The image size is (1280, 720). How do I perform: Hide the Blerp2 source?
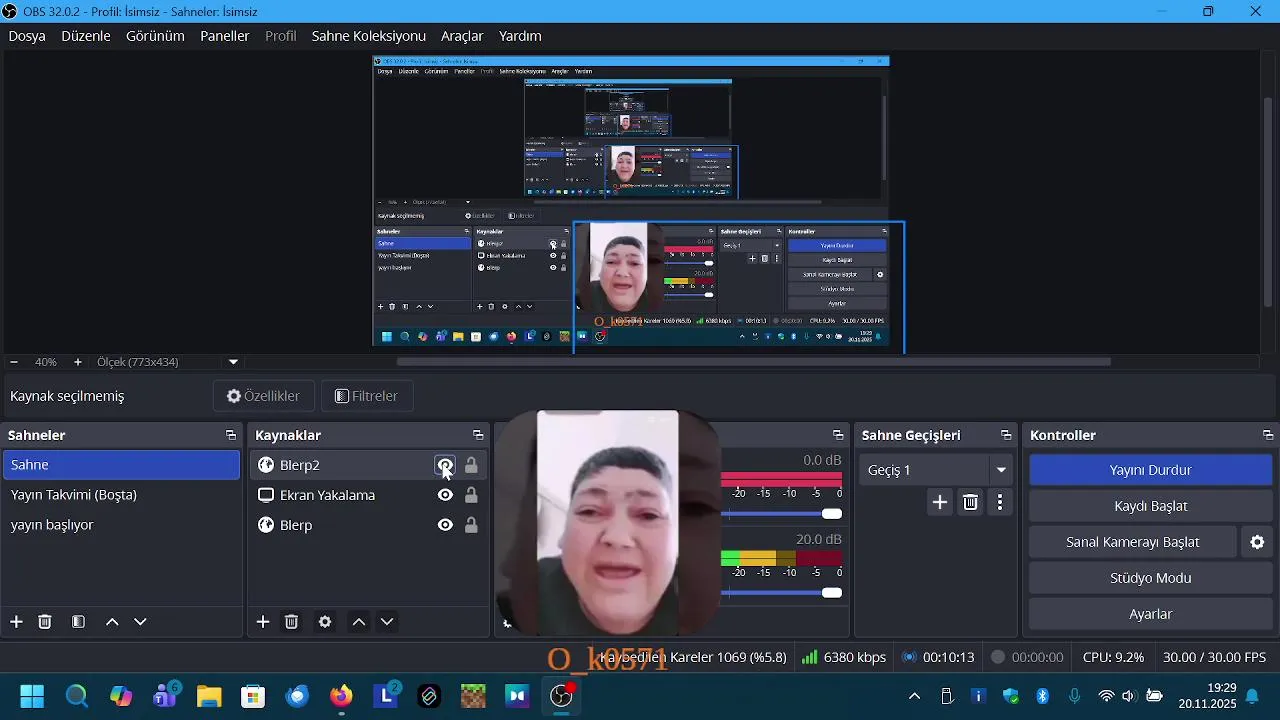(445, 465)
